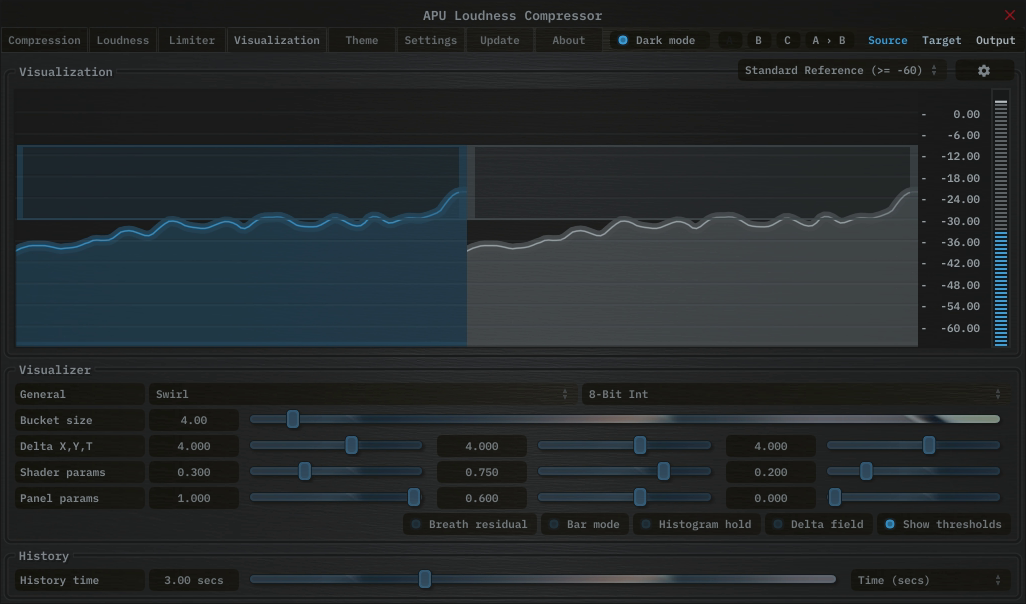Close the APU Loudness Compressor window
This screenshot has height=604, width=1026.
click(1009, 15)
